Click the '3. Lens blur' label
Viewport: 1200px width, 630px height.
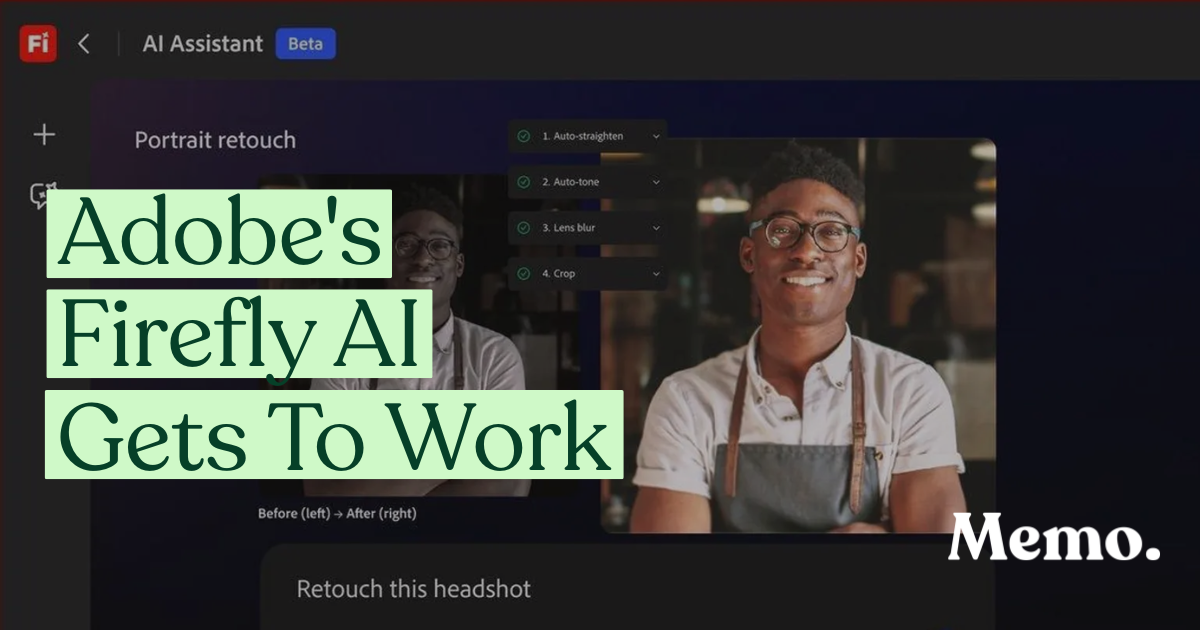[x=569, y=228]
